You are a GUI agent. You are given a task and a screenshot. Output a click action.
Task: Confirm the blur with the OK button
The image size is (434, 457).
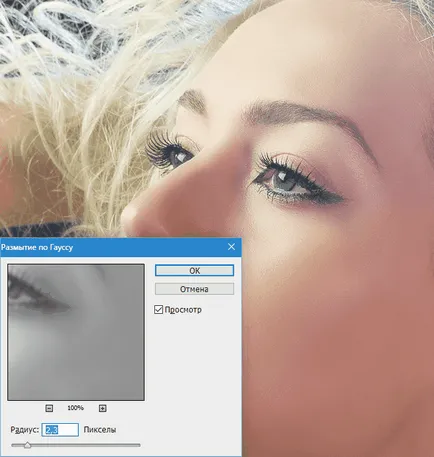pyautogui.click(x=194, y=270)
